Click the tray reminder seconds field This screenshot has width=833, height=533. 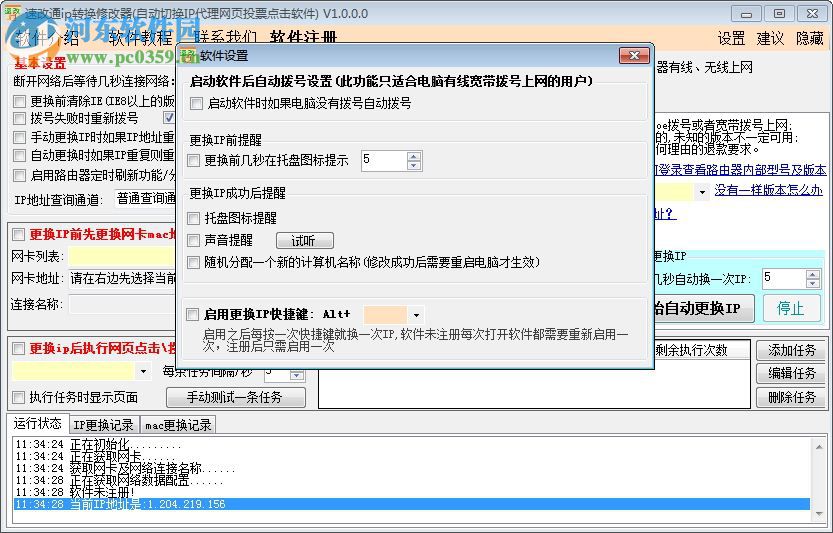point(384,160)
